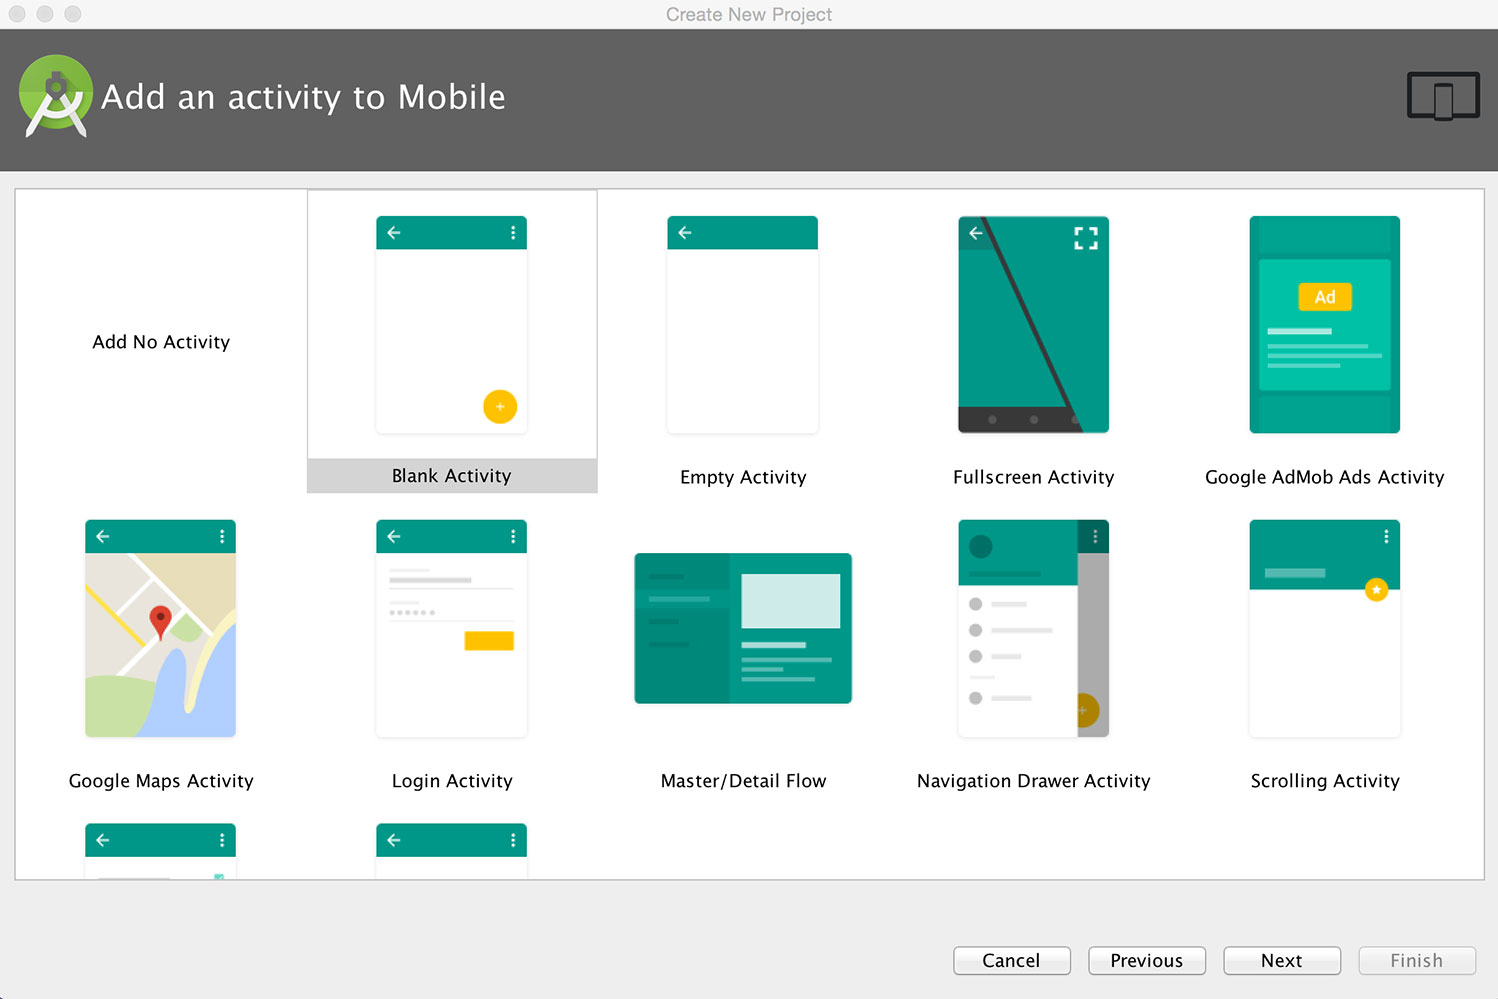Select the Login Activity template preview
Screen dimensions: 1498x999
point(451,629)
